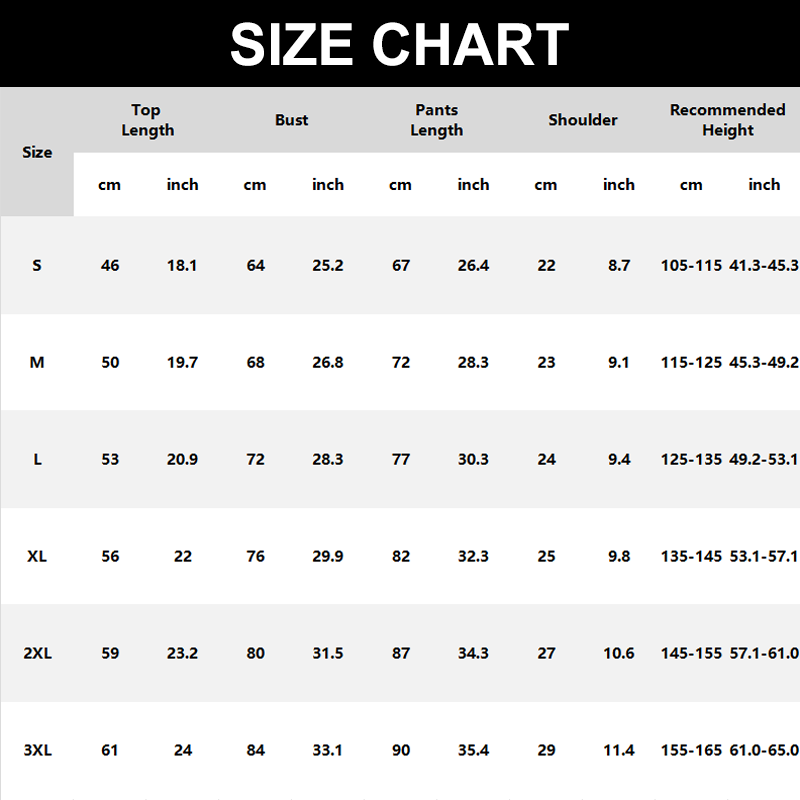Click the XL size row label
The width and height of the screenshot is (800, 800).
tap(37, 556)
